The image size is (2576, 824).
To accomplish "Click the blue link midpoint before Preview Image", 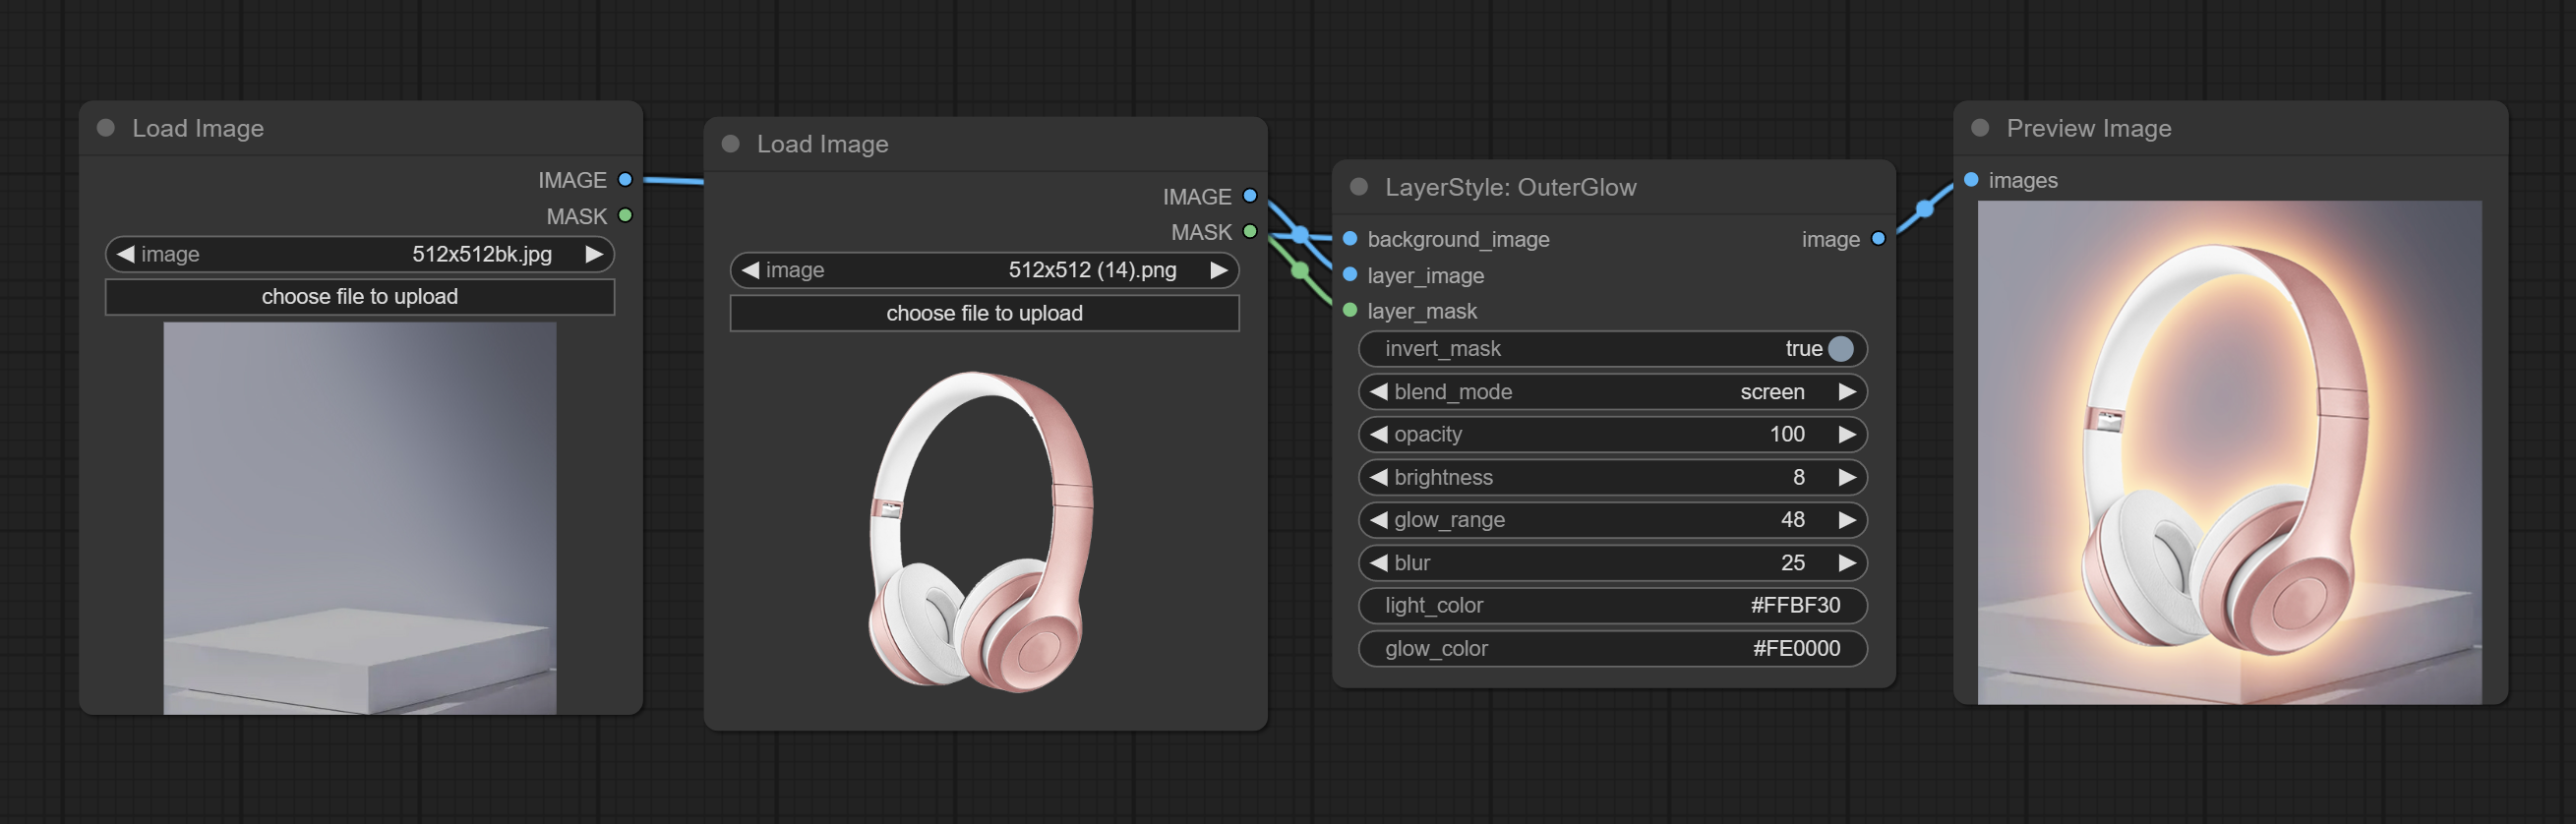I will 1924,209.
